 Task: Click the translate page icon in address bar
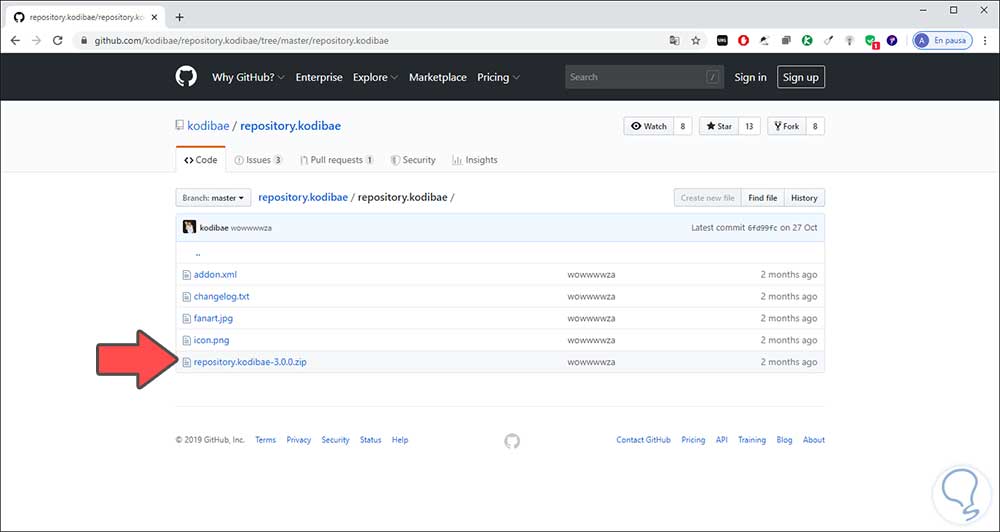[x=674, y=41]
